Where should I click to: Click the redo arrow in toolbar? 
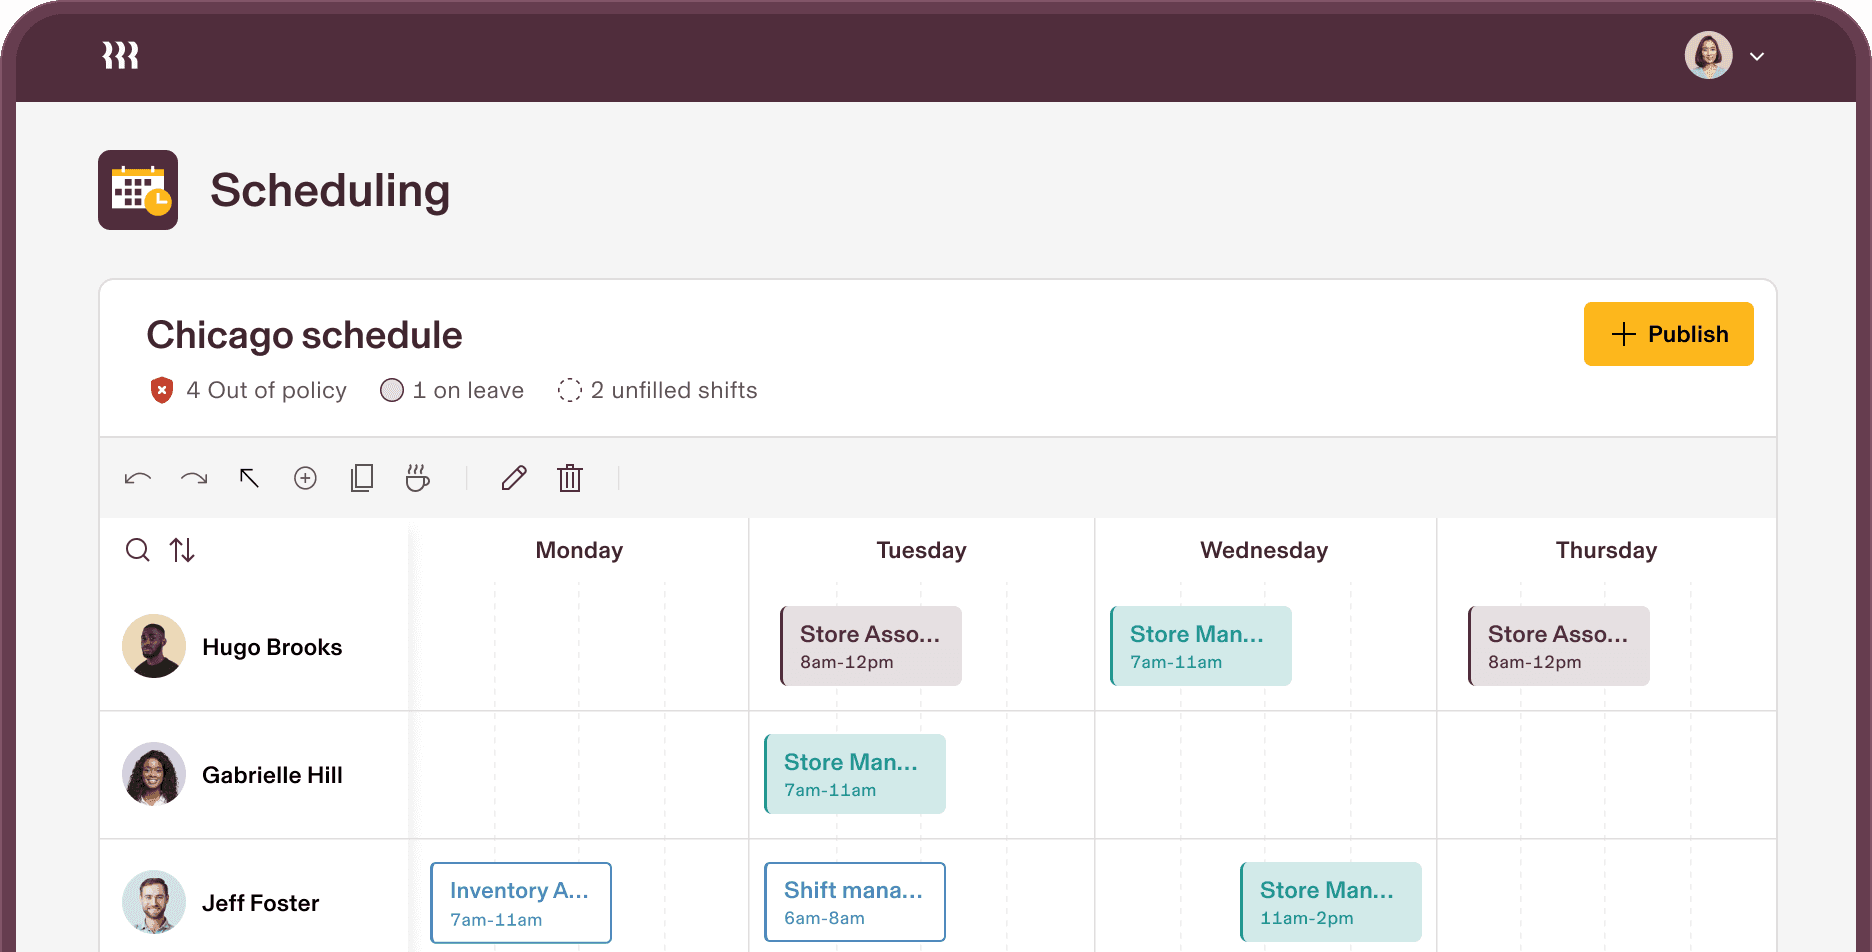pos(194,478)
